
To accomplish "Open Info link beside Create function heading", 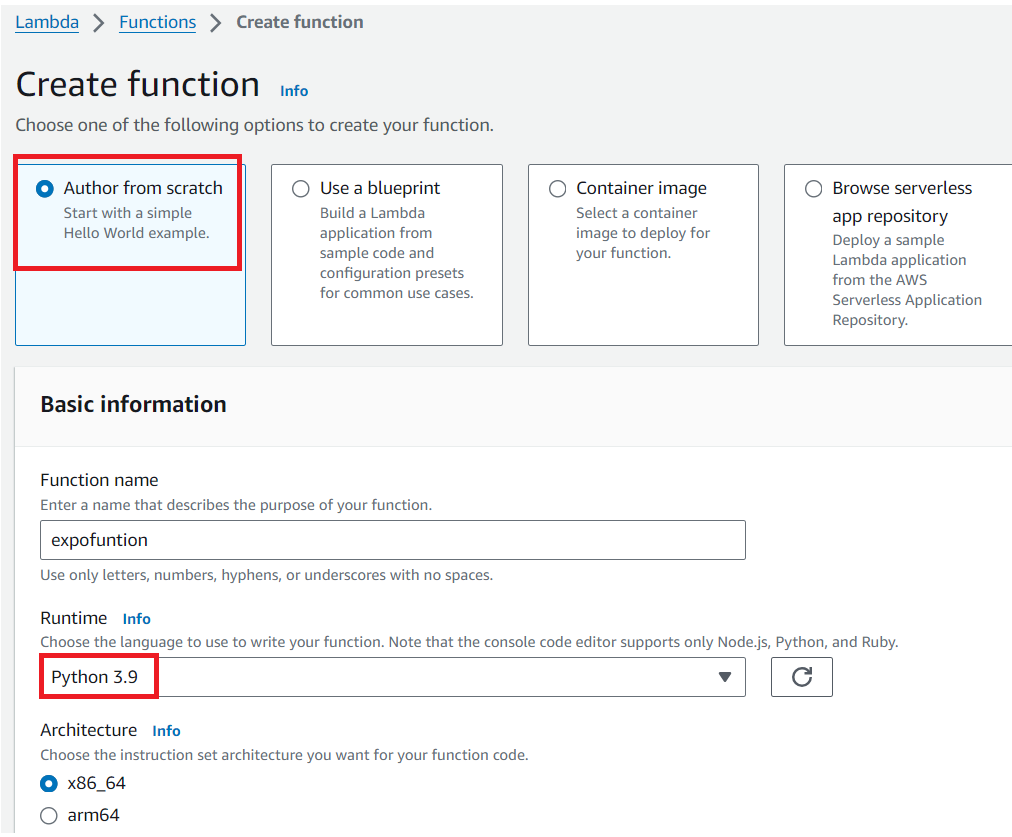I will click(294, 91).
